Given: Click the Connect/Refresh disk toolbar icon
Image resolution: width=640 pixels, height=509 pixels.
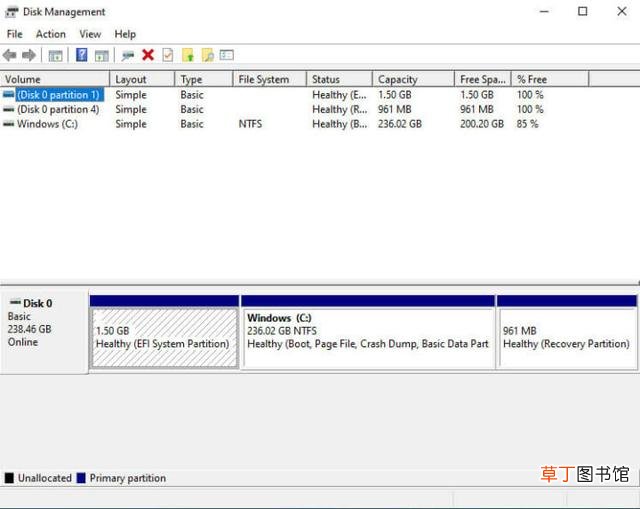Looking at the screenshot, I should pyautogui.click(x=128, y=56).
